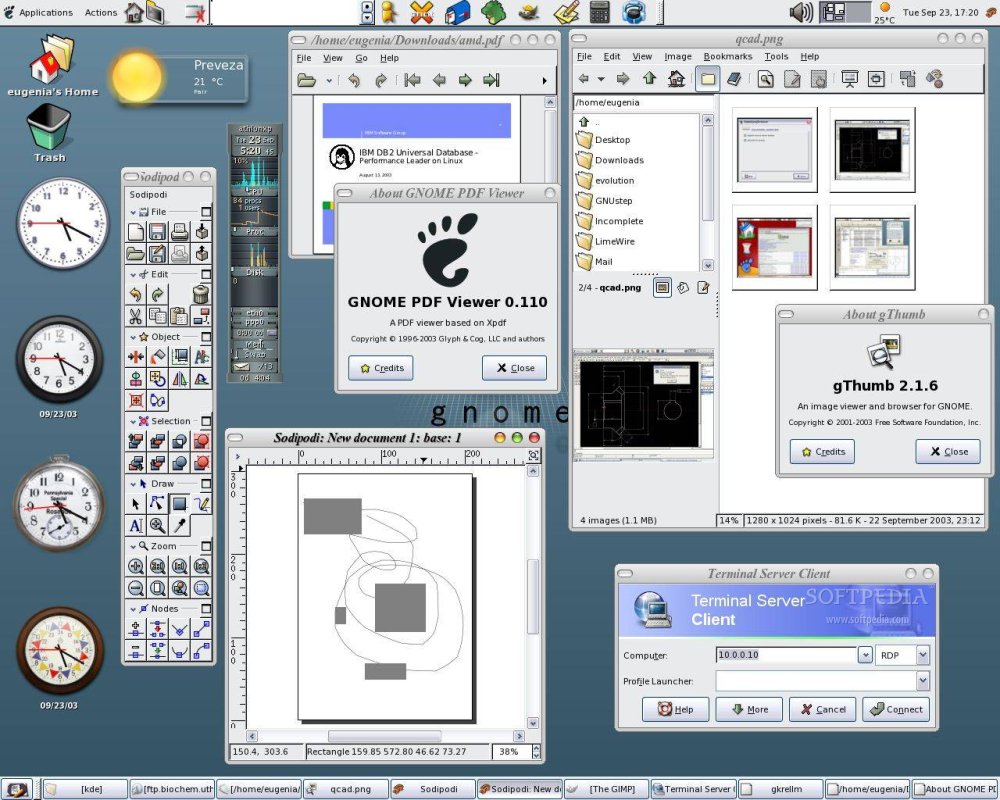This screenshot has height=800, width=1000.
Task: Toggle the Selection section detach box in Sodipodi
Action: pyautogui.click(x=206, y=421)
